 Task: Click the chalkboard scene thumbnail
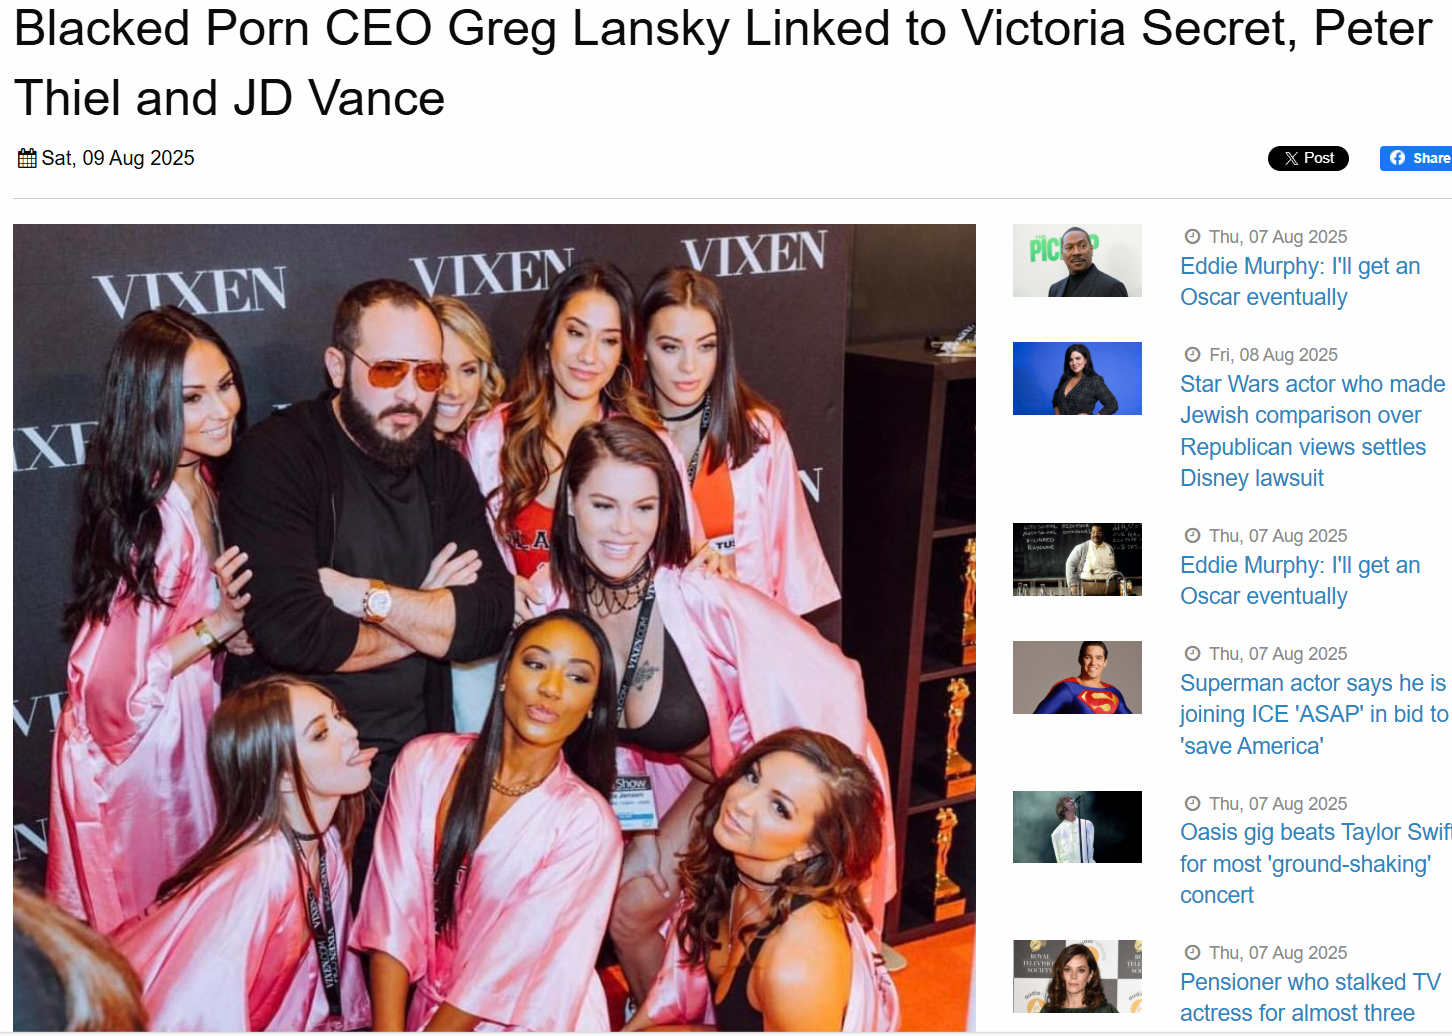tap(1077, 559)
